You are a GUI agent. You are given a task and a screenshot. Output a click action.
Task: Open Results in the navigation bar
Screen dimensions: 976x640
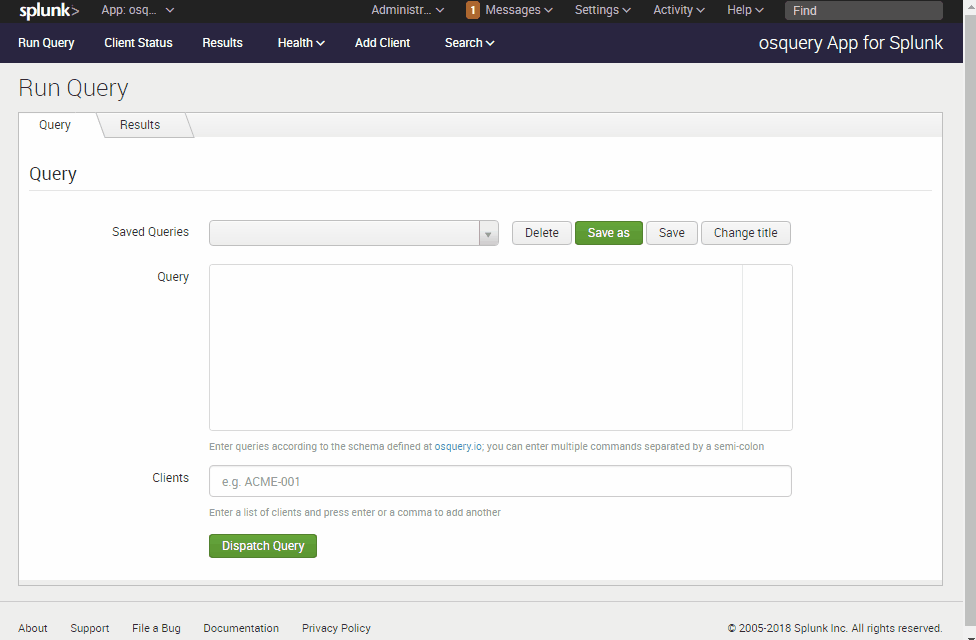(222, 43)
